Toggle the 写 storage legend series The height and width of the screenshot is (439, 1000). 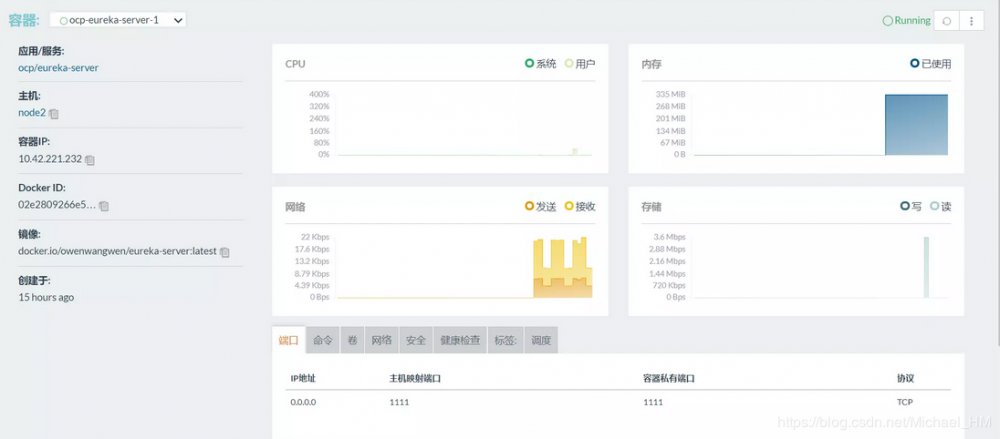[911, 206]
